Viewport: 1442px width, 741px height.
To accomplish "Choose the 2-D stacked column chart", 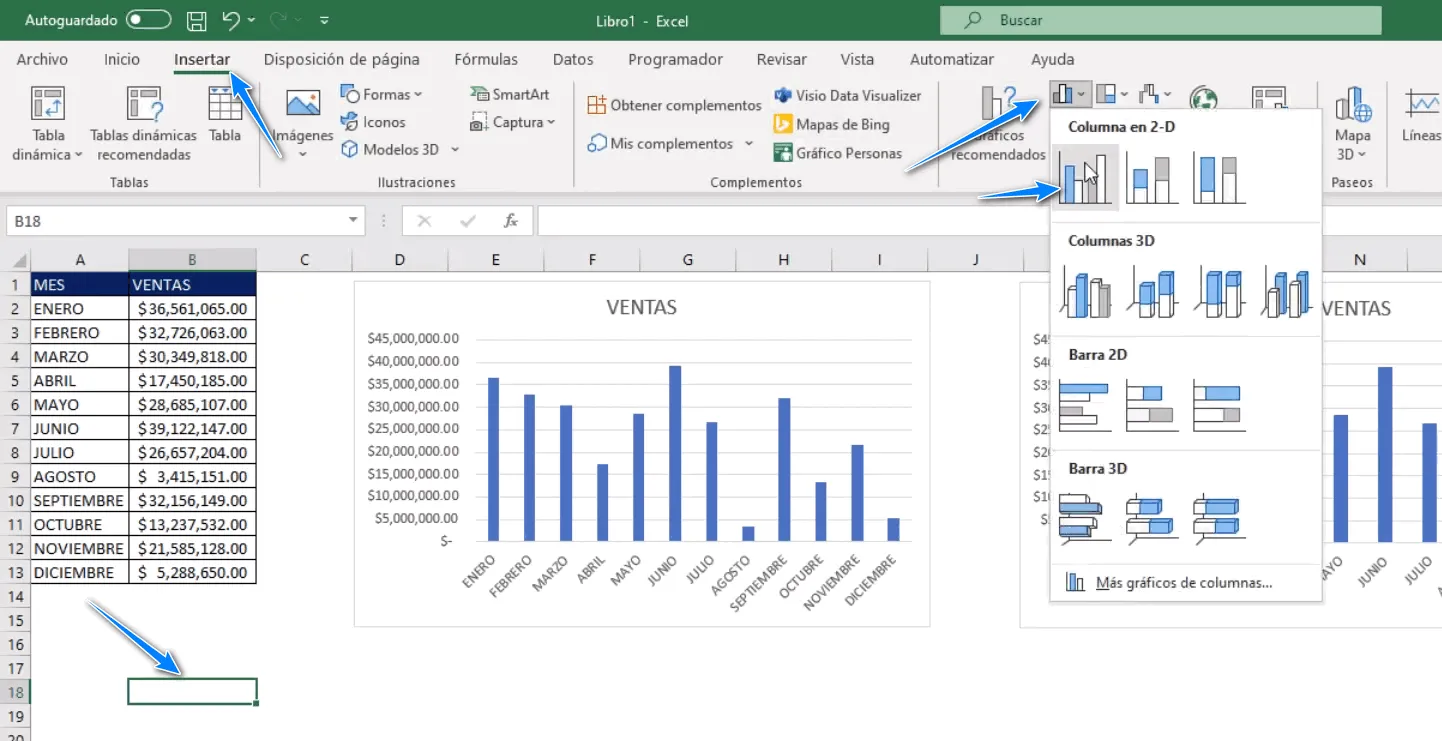I will click(1152, 179).
